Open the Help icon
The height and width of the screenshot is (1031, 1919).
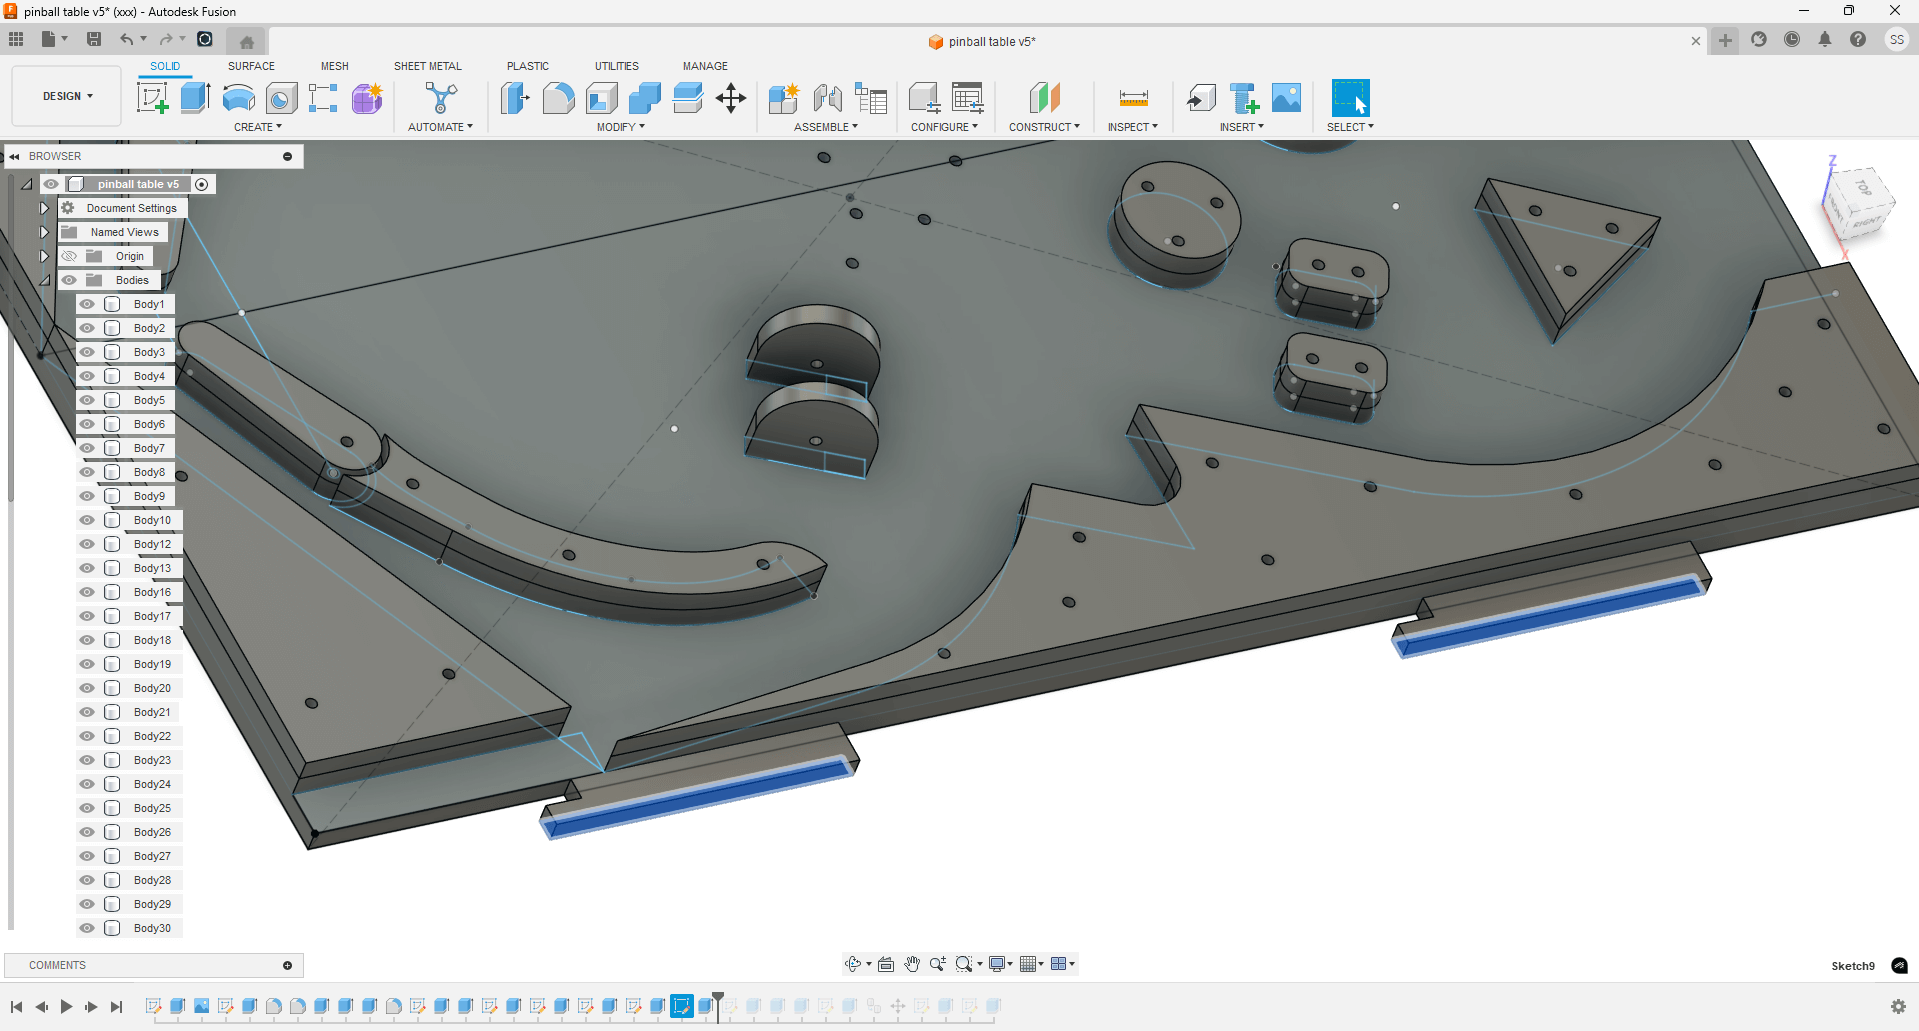pos(1858,40)
